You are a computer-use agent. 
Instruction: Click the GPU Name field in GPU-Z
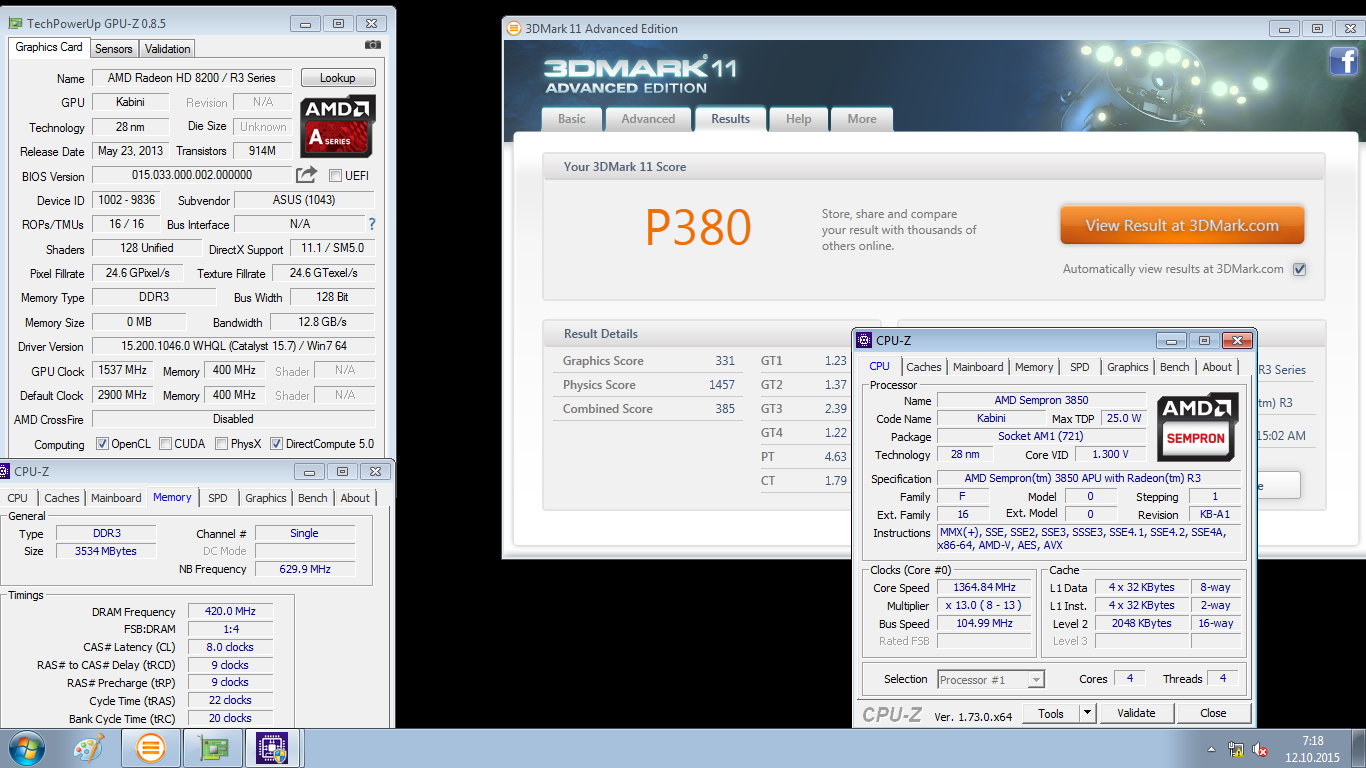(192, 78)
